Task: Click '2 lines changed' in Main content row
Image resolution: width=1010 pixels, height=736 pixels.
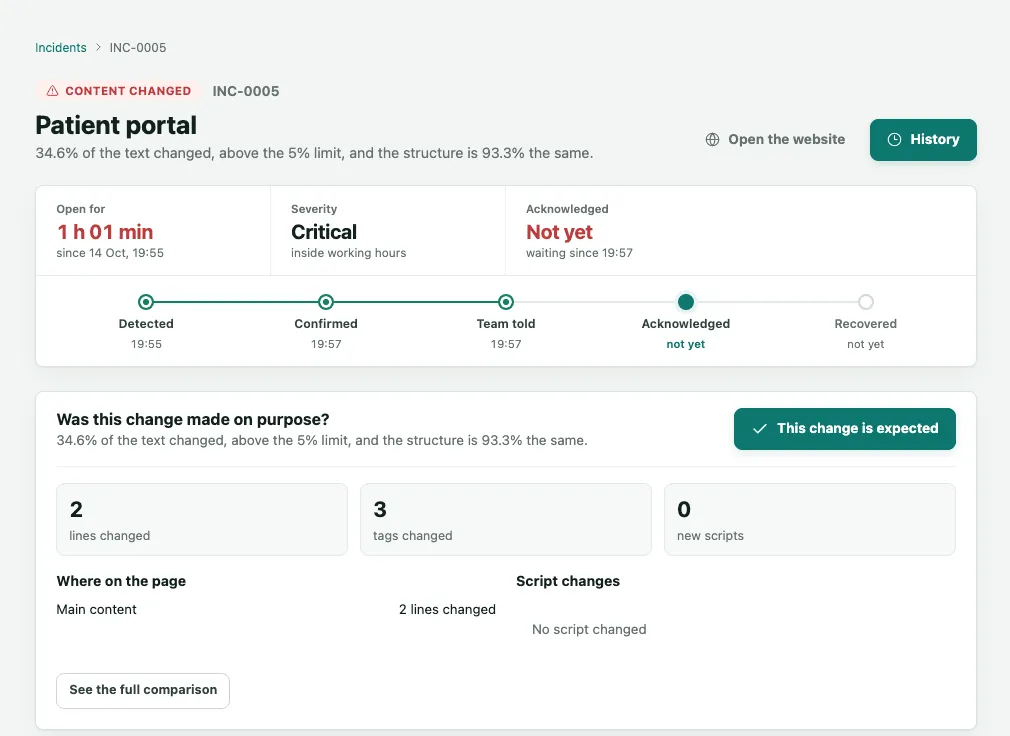Action: tap(447, 610)
